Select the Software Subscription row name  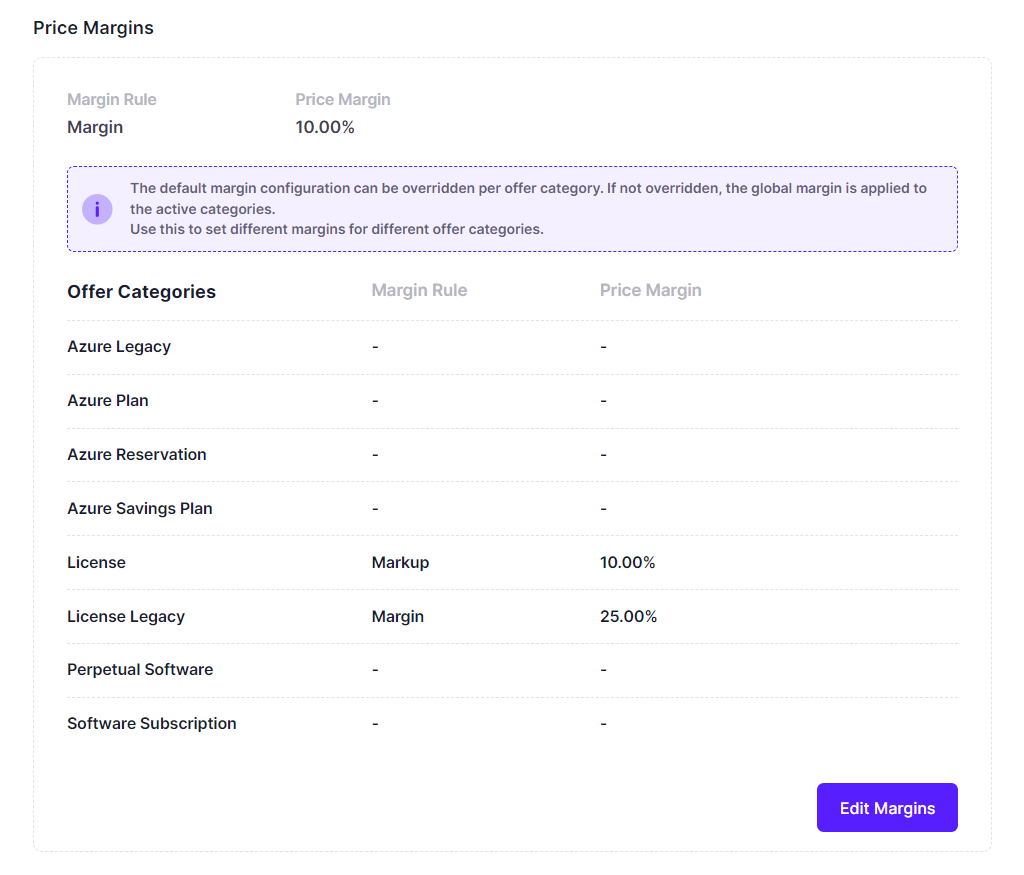(152, 724)
